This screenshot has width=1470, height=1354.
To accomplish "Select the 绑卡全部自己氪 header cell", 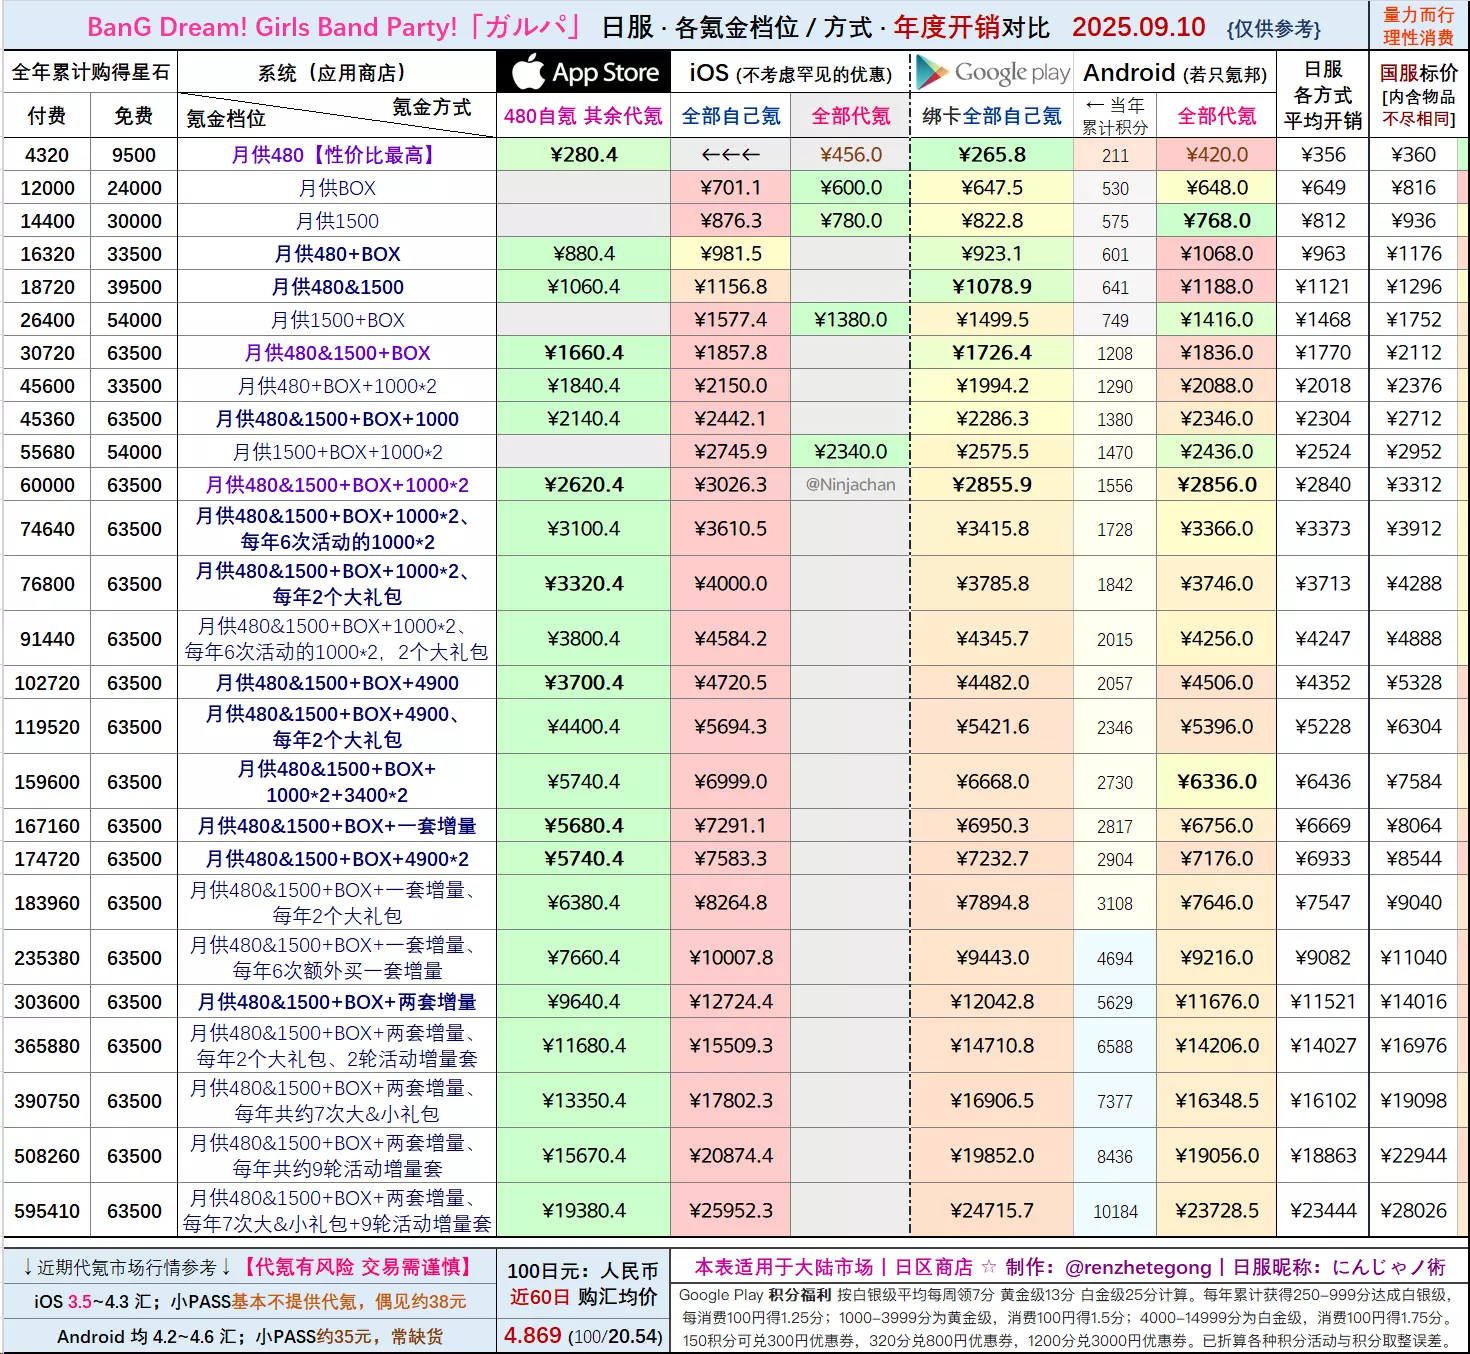I will click(x=991, y=116).
